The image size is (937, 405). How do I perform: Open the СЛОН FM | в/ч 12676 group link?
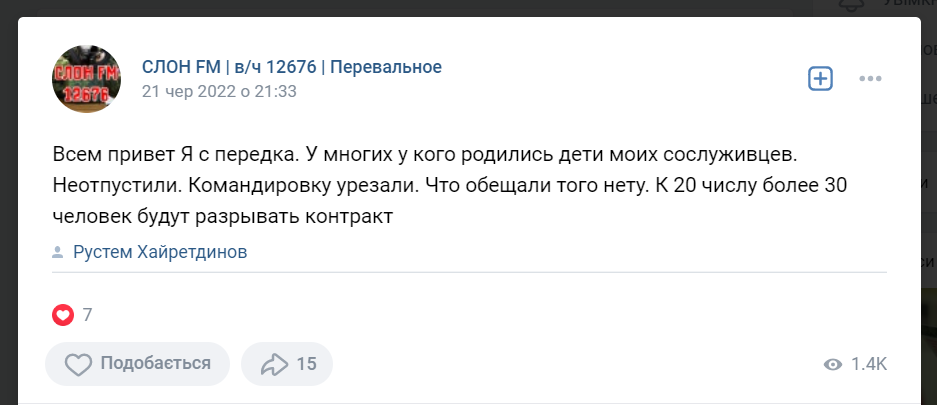coord(291,67)
